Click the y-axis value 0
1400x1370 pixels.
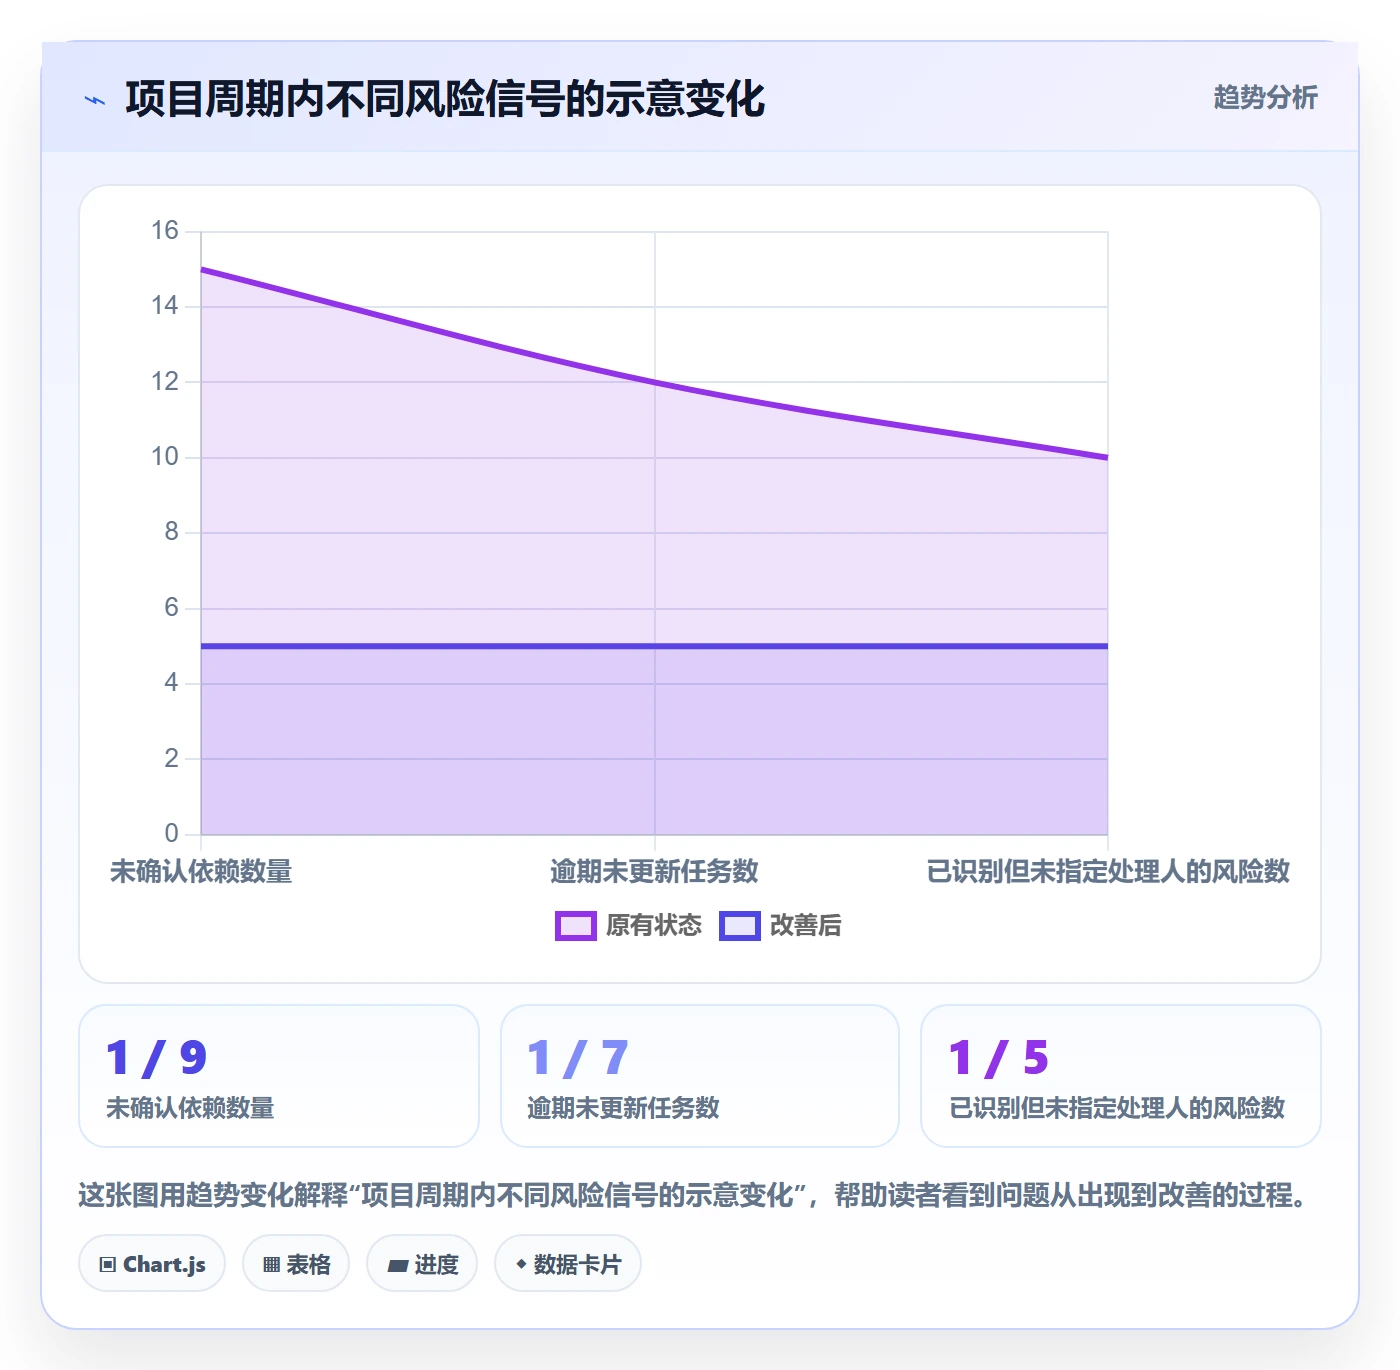[x=172, y=833]
